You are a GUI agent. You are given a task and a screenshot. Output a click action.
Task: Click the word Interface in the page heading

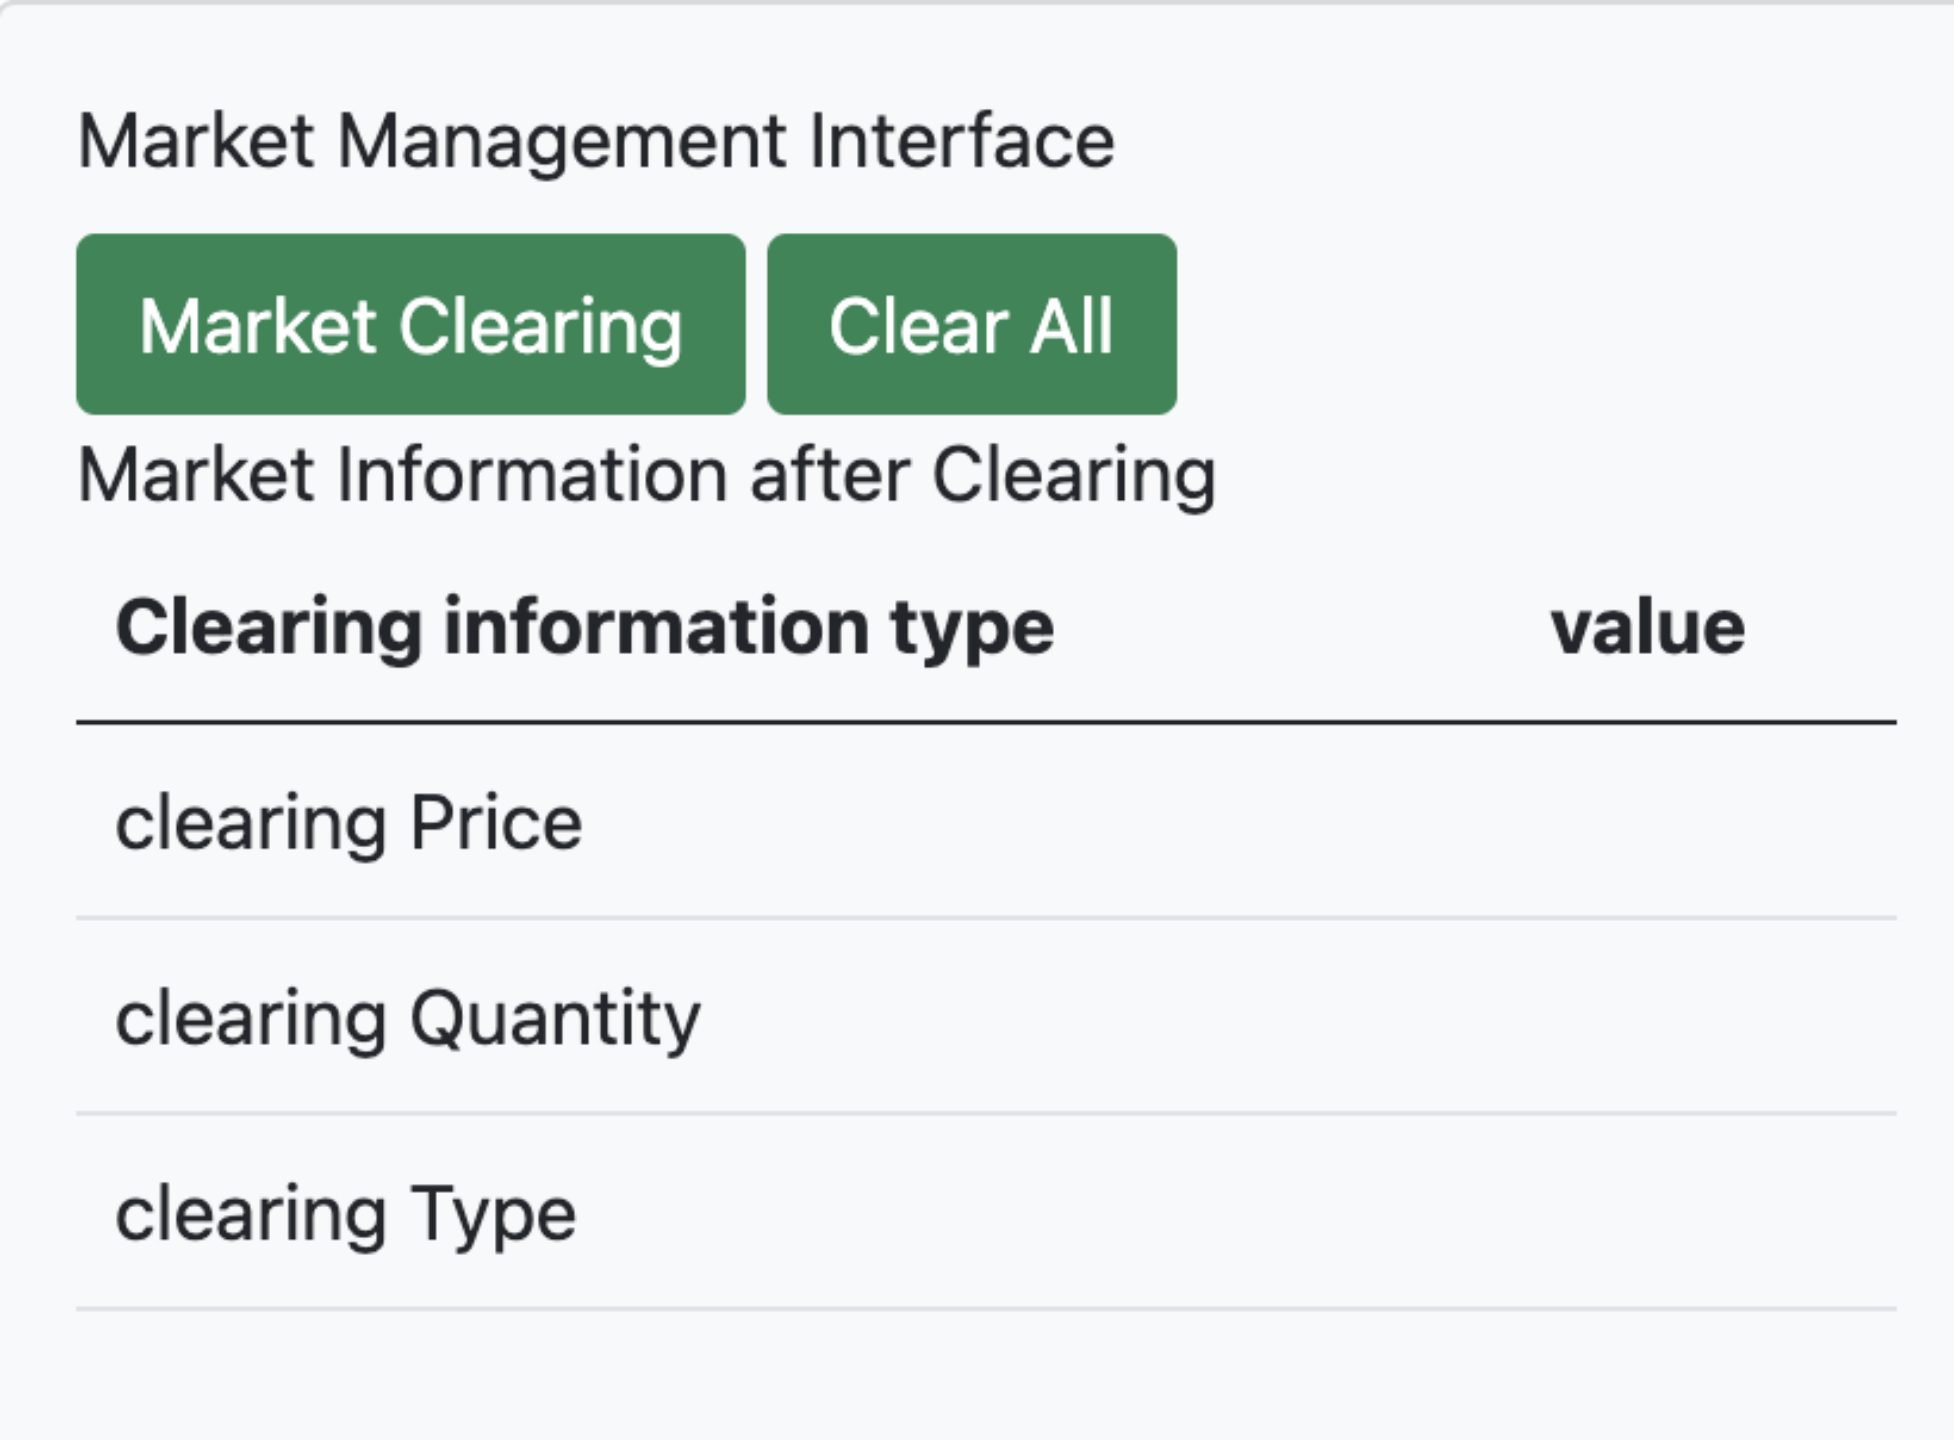coord(961,141)
